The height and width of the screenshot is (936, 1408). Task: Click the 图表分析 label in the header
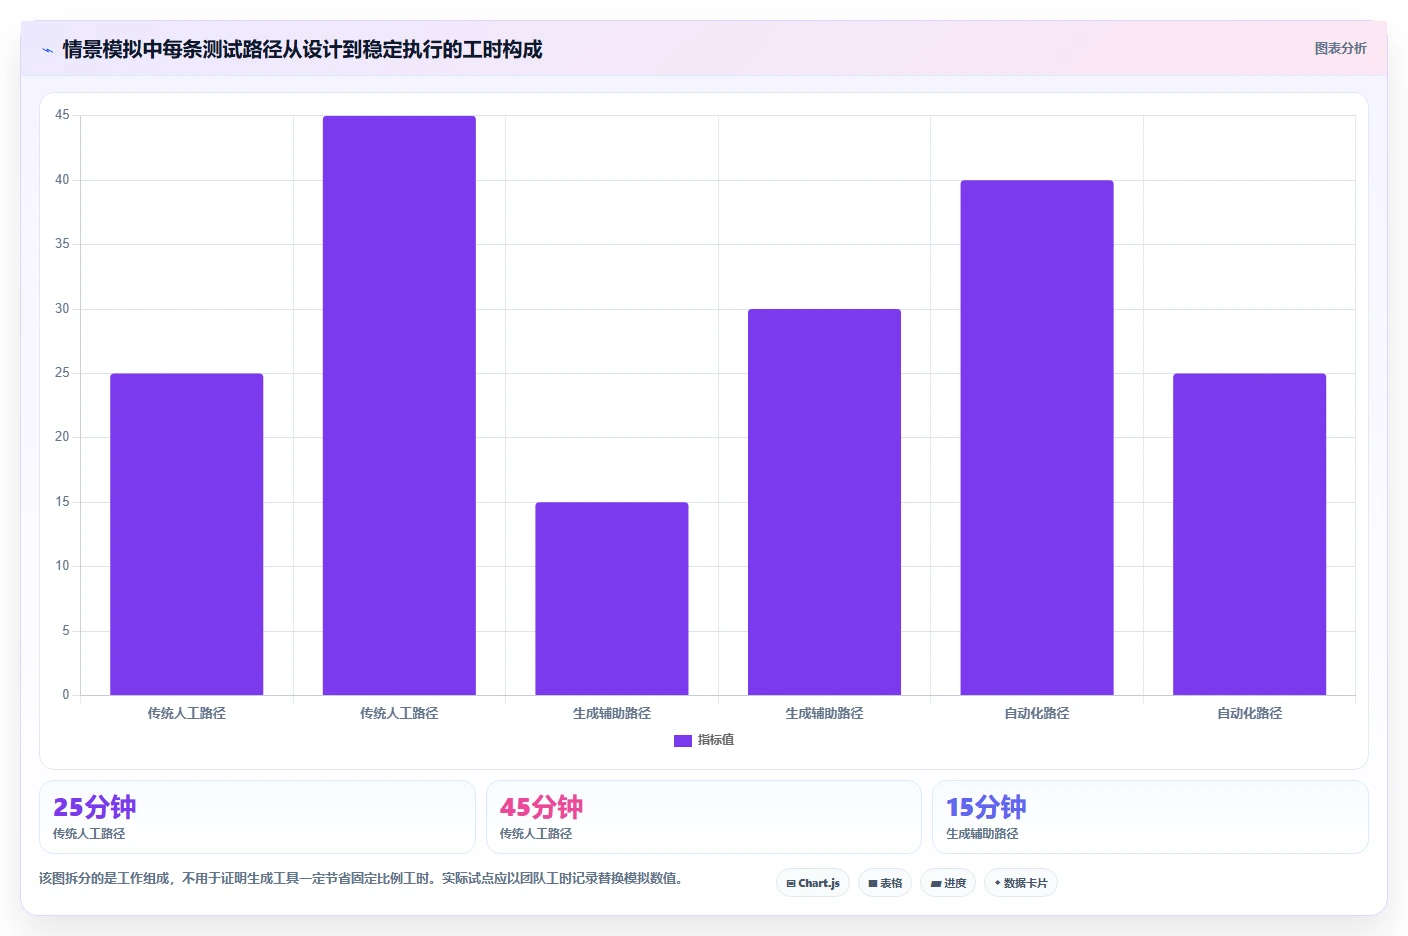pos(1340,48)
